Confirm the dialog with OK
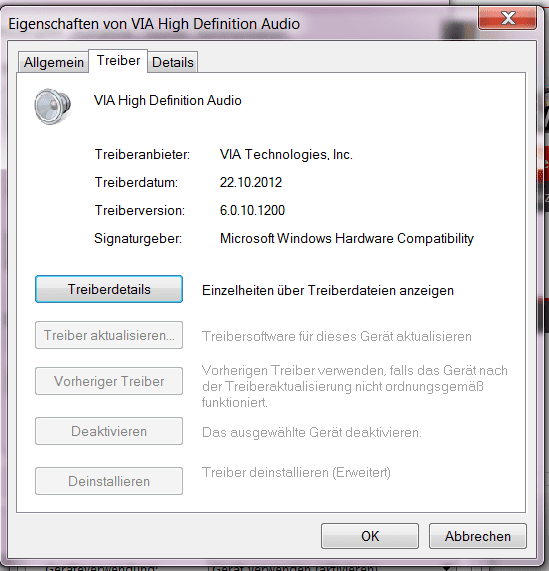The width and height of the screenshot is (549, 571). [x=370, y=536]
